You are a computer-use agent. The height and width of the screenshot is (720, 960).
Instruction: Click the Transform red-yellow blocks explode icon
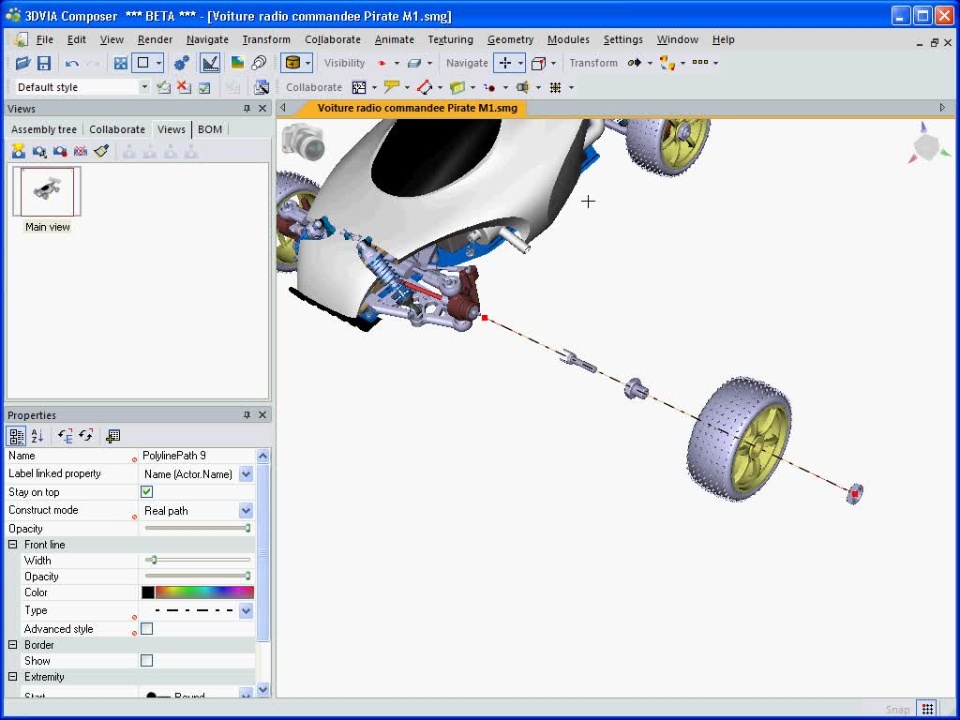[x=667, y=62]
